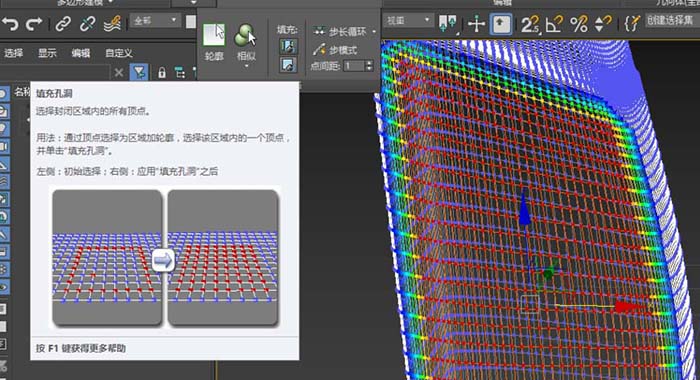Toggle 步模式 step mode

pyautogui.click(x=335, y=50)
